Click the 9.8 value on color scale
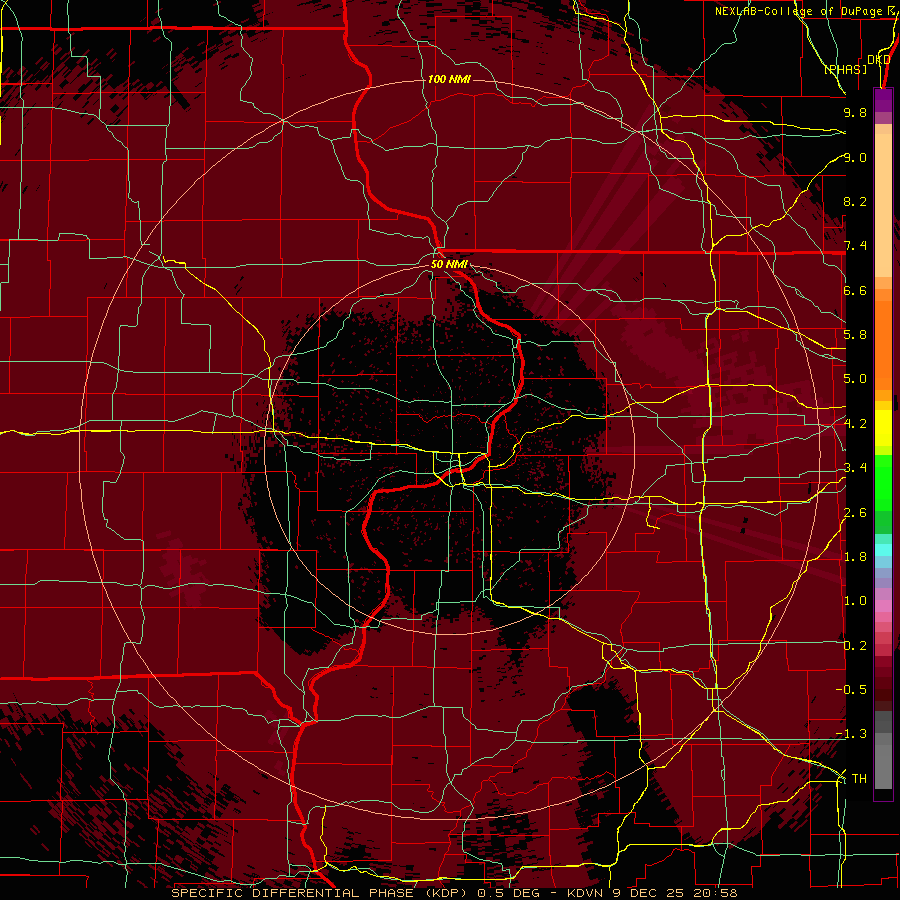Image resolution: width=900 pixels, height=900 pixels. 855,112
